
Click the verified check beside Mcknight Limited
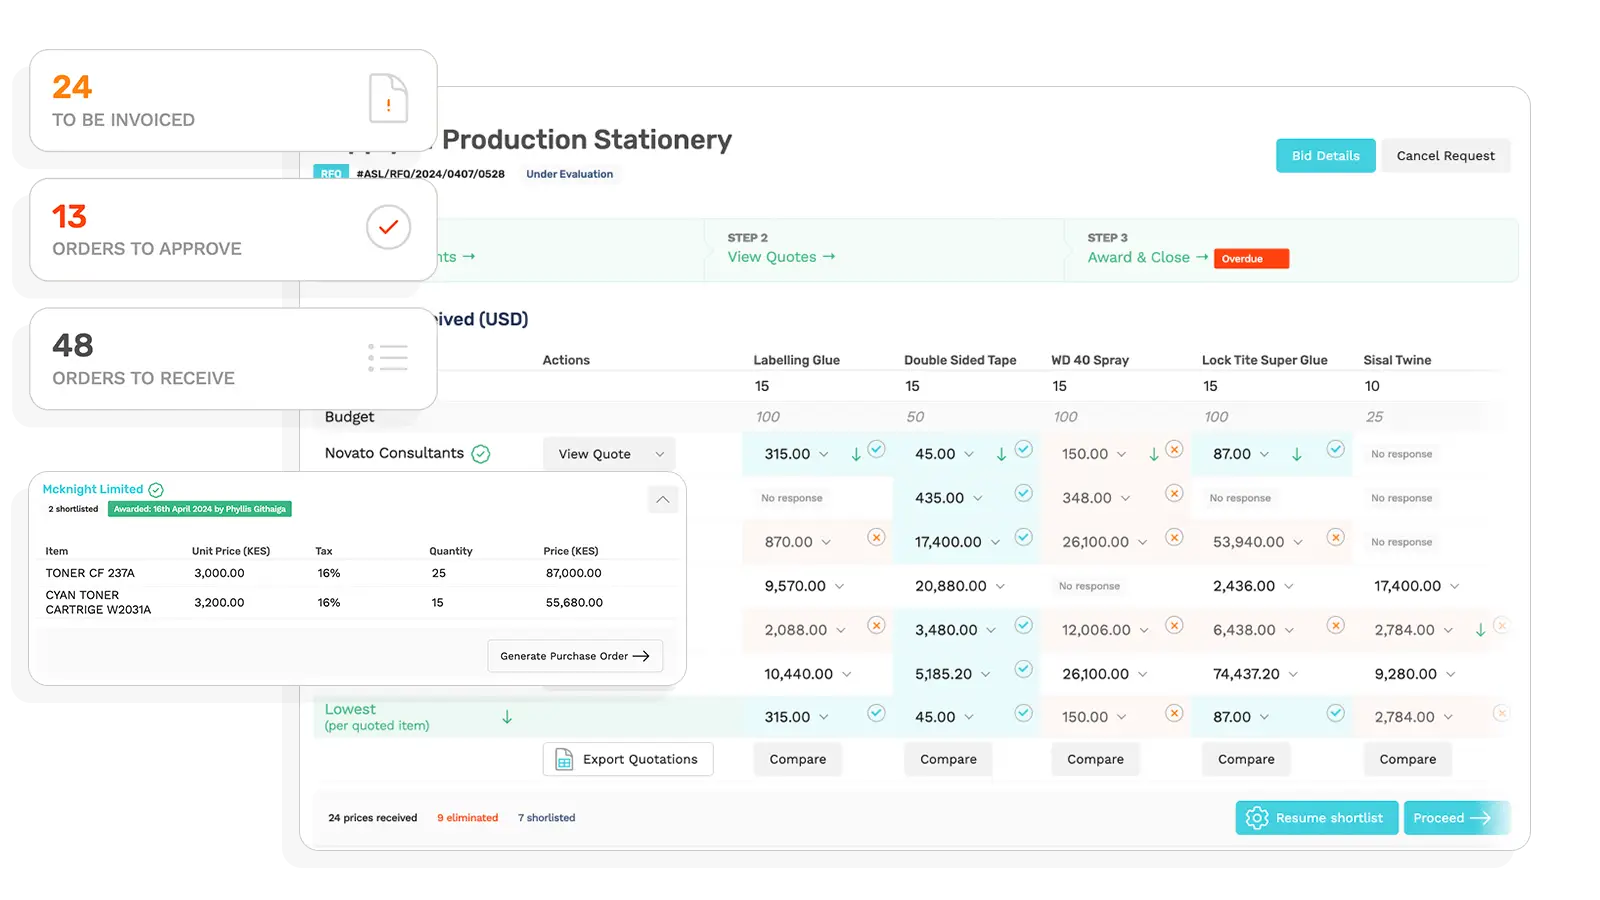tap(156, 489)
